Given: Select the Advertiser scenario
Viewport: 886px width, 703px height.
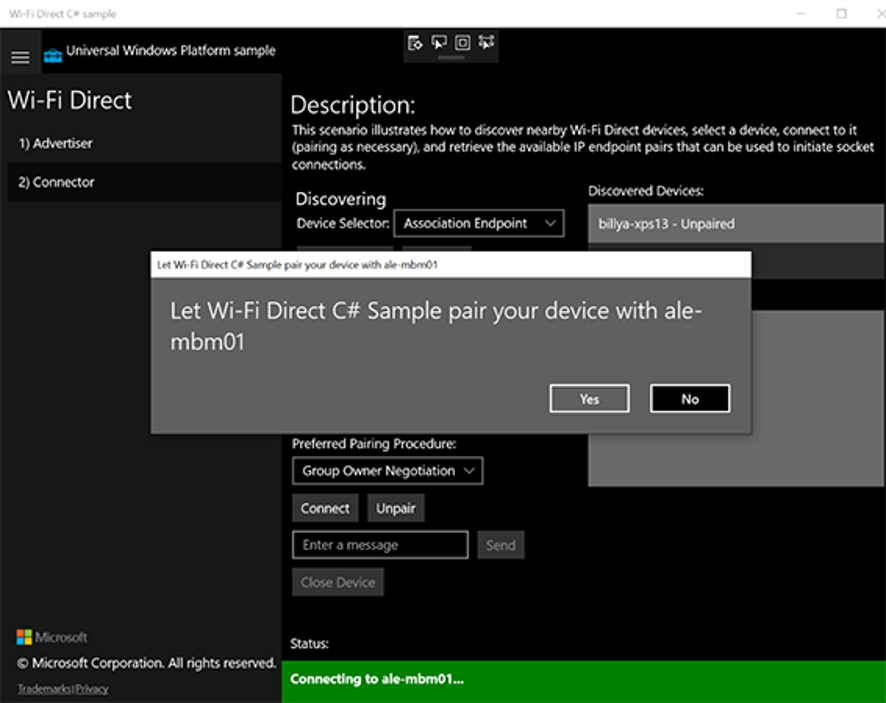Looking at the screenshot, I should (56, 144).
